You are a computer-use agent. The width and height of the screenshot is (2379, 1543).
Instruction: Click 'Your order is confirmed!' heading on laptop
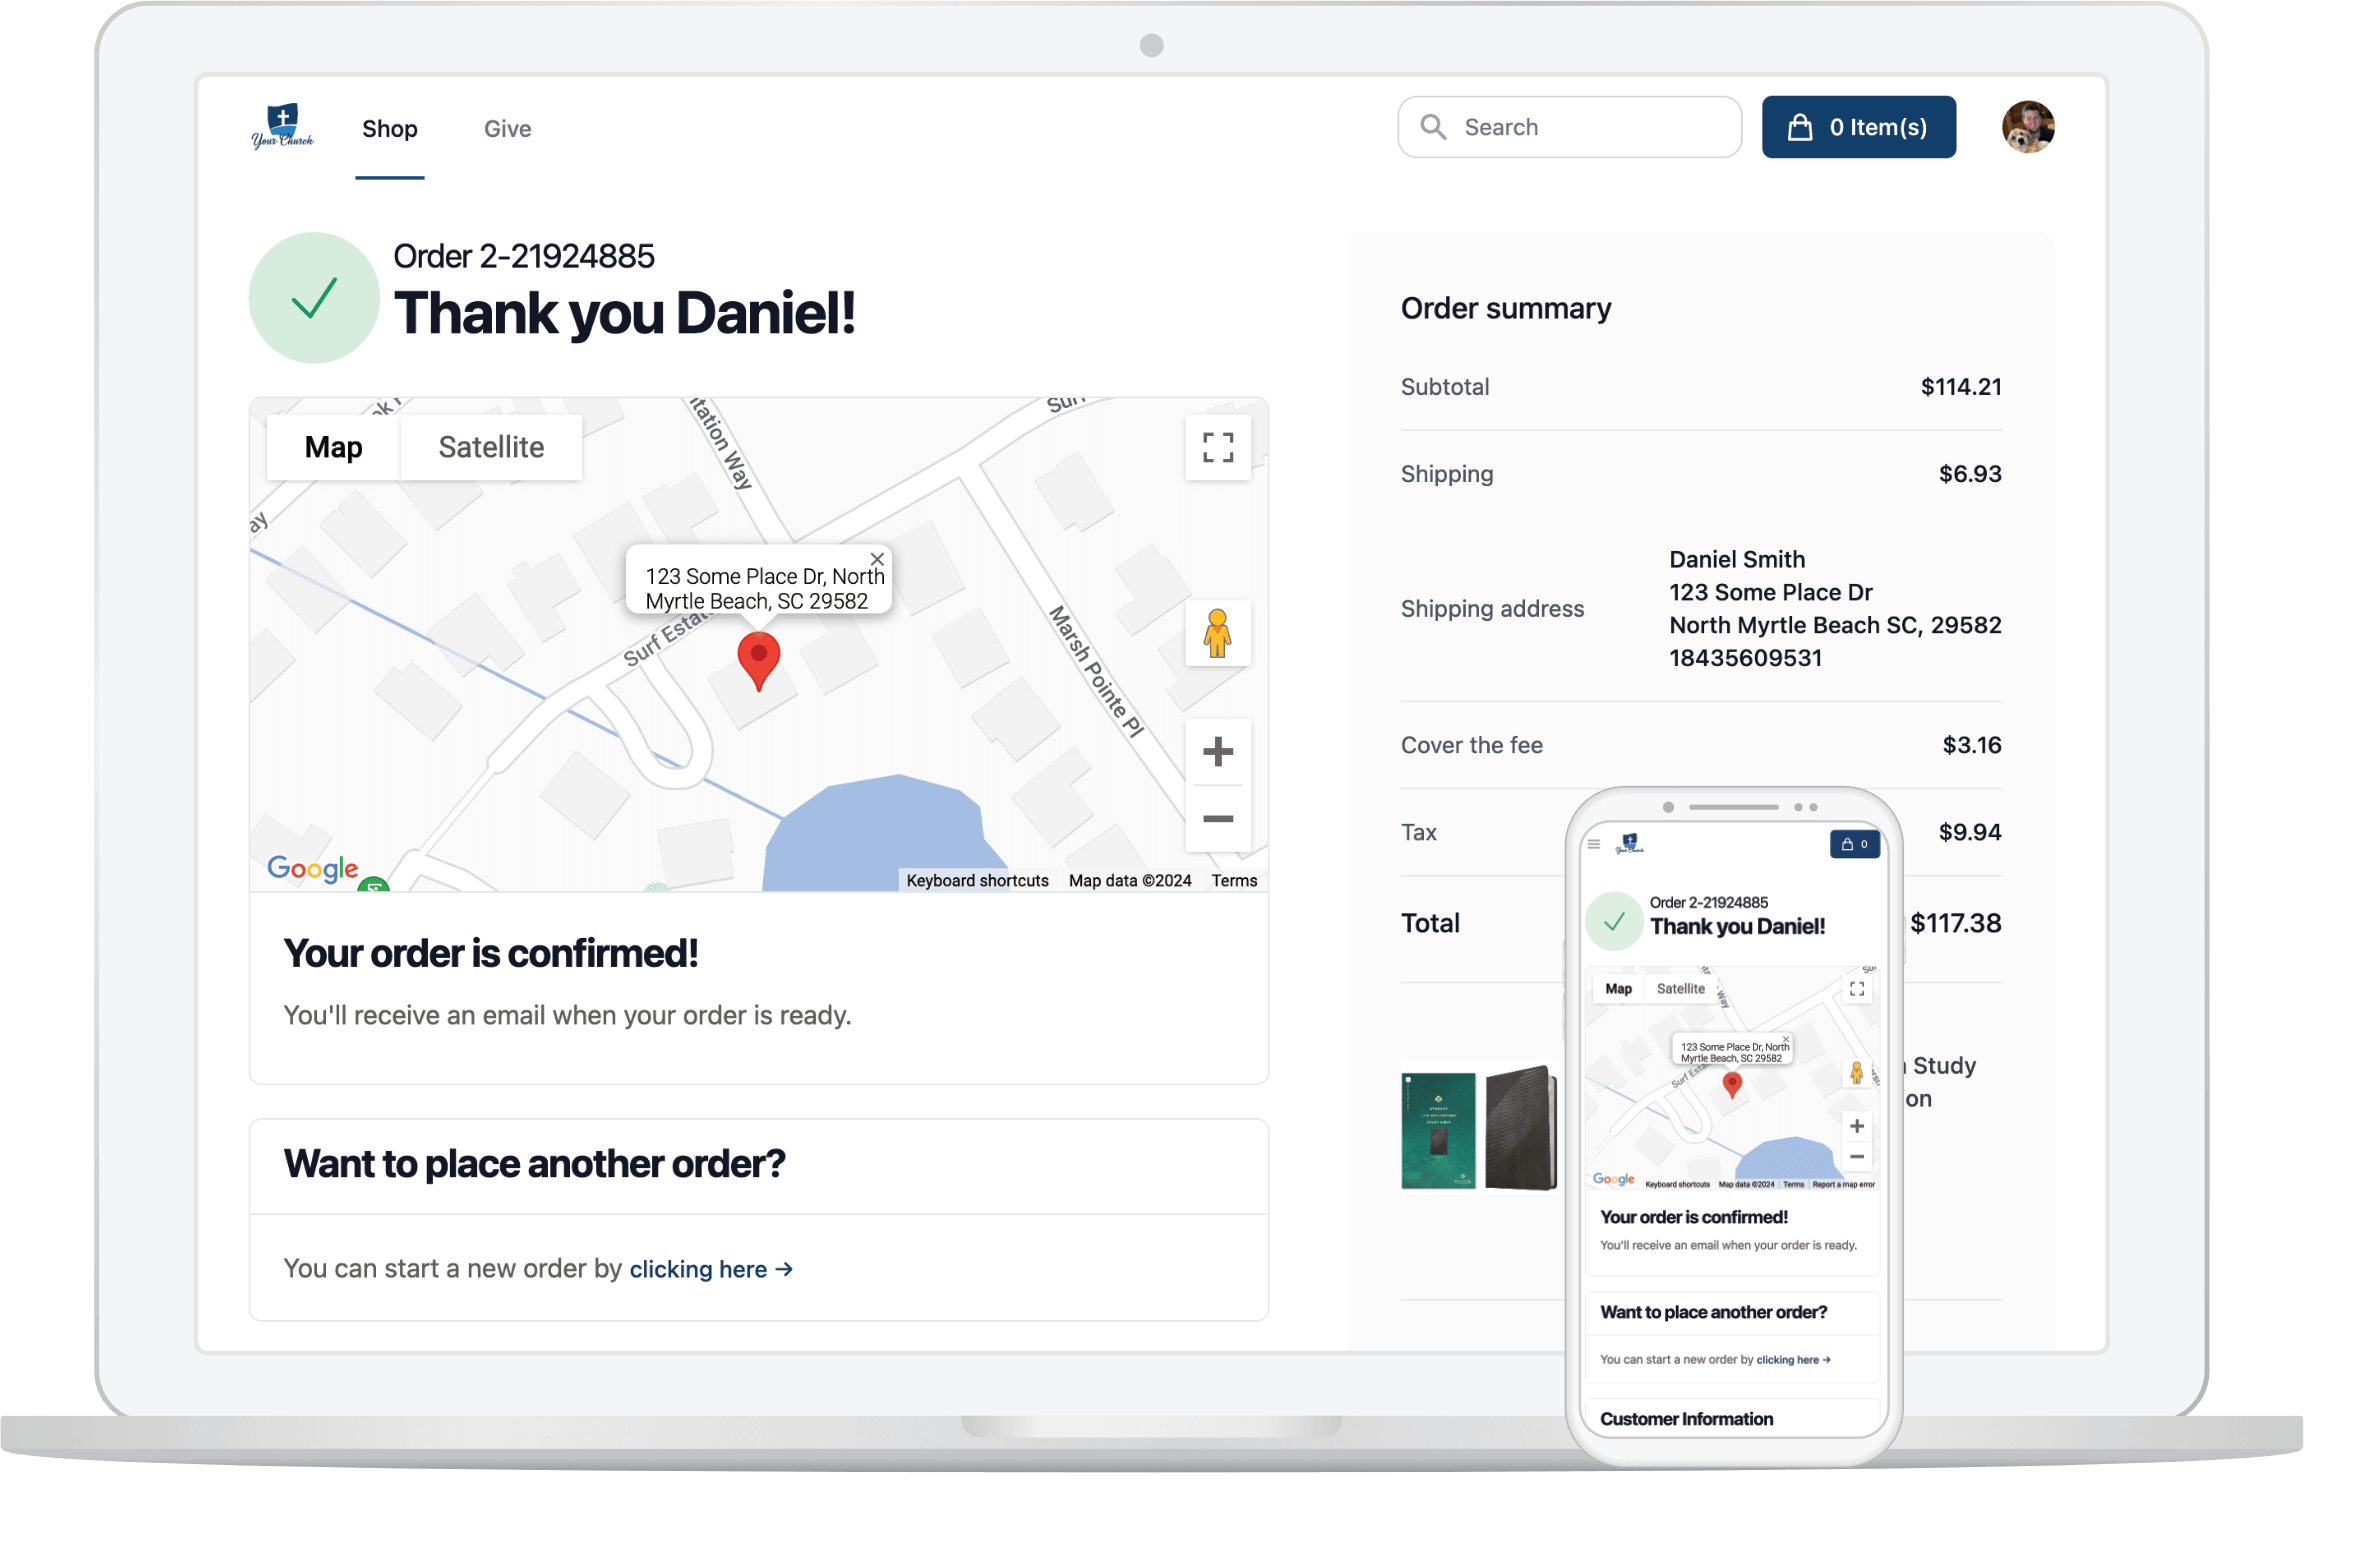pyautogui.click(x=491, y=954)
